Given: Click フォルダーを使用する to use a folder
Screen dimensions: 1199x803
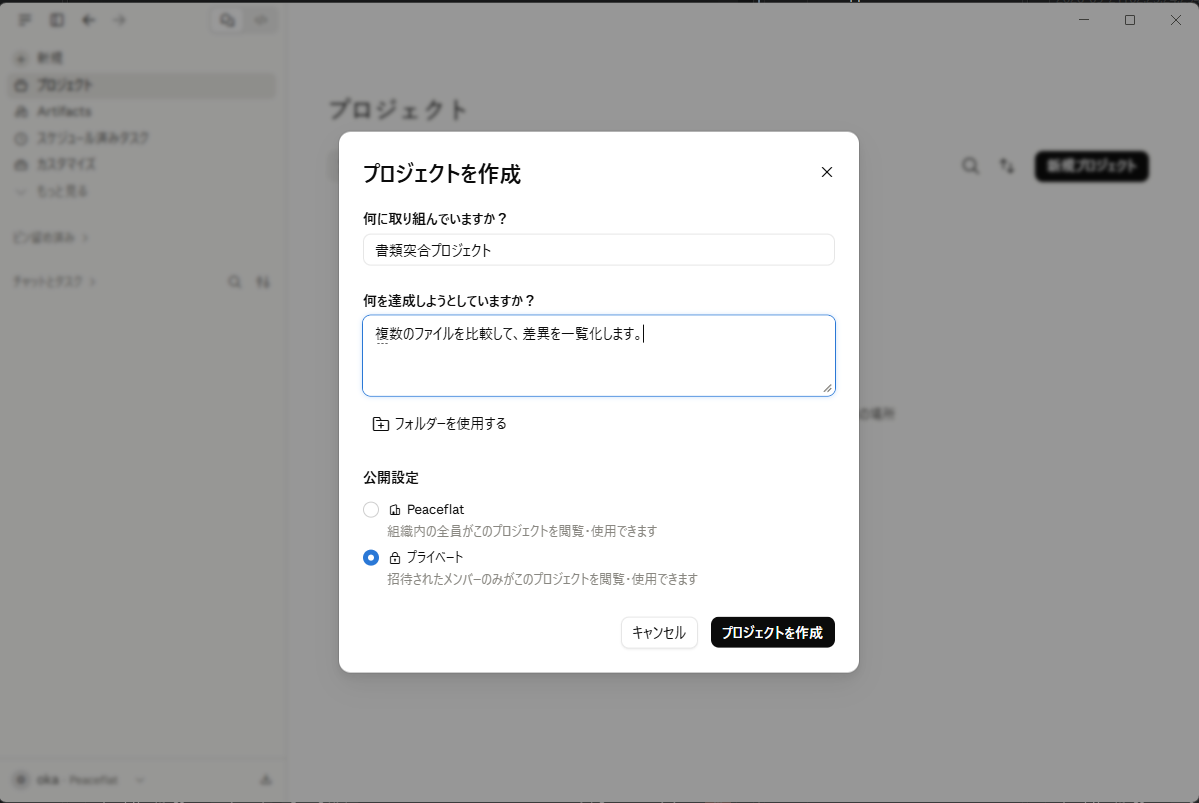Looking at the screenshot, I should [x=440, y=424].
